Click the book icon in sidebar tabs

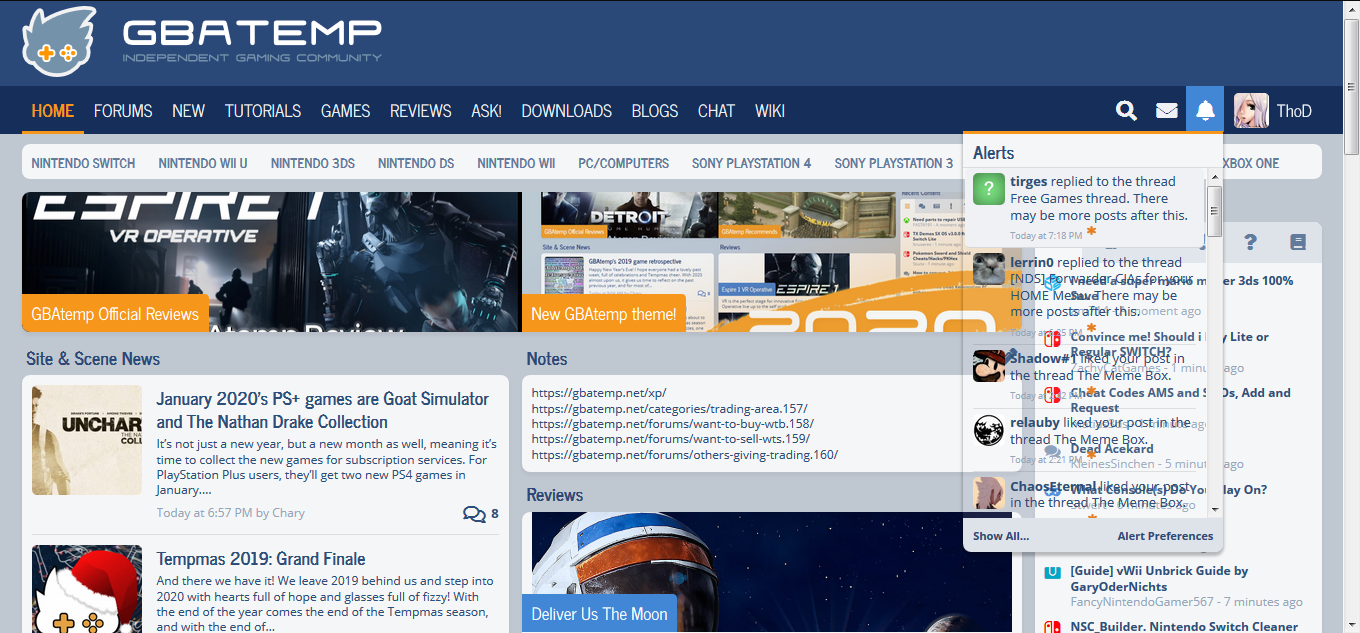coord(1298,242)
